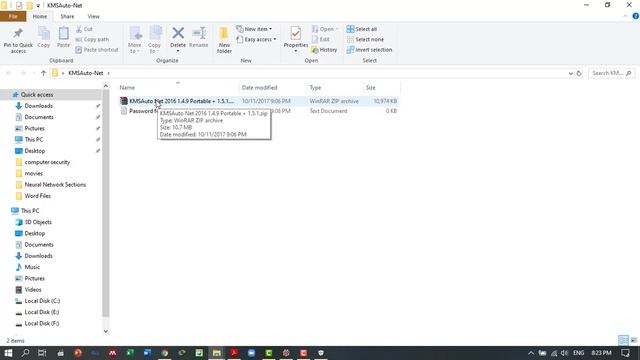The image size is (640, 360).
Task: Show hidden tray icons chevron
Action: tap(531, 353)
